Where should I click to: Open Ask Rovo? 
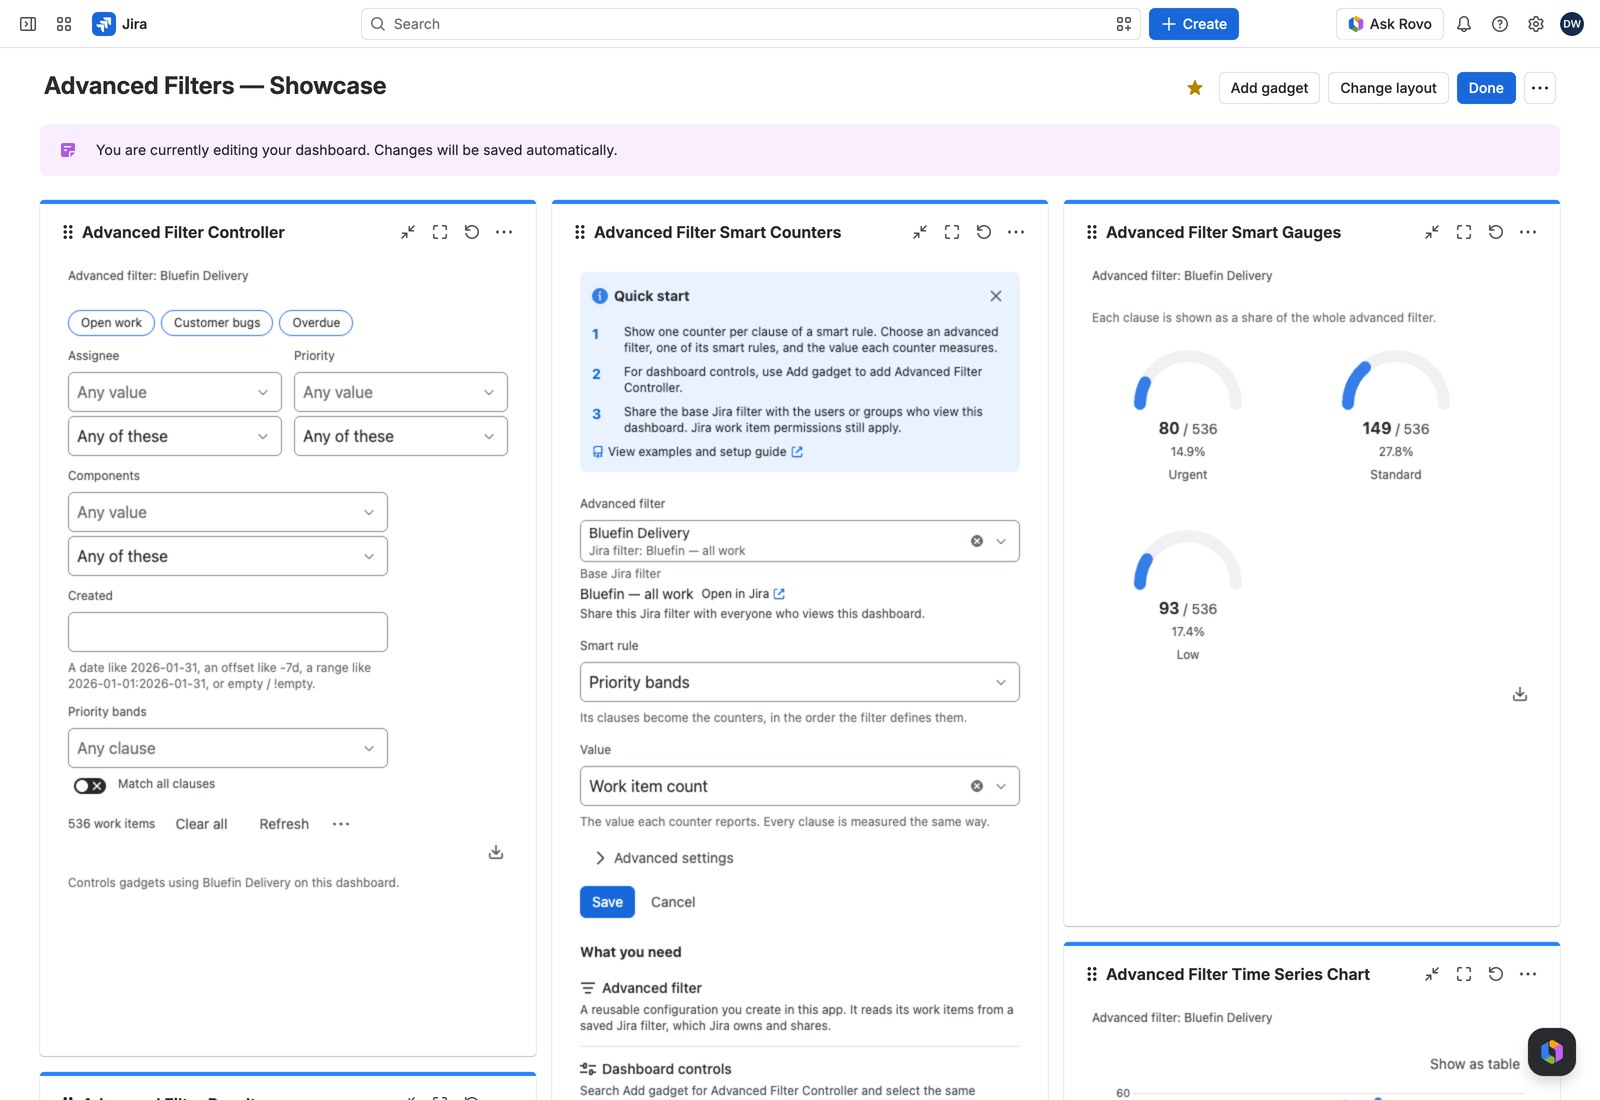pos(1390,24)
